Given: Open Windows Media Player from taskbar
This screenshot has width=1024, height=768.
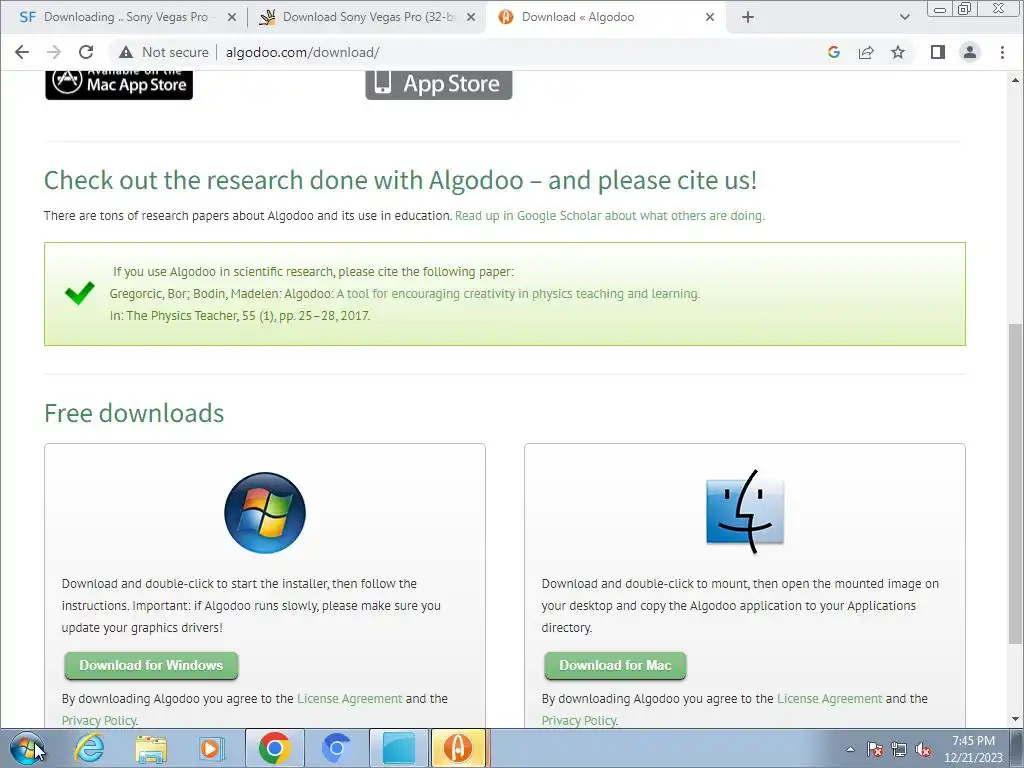Looking at the screenshot, I should (x=210, y=748).
